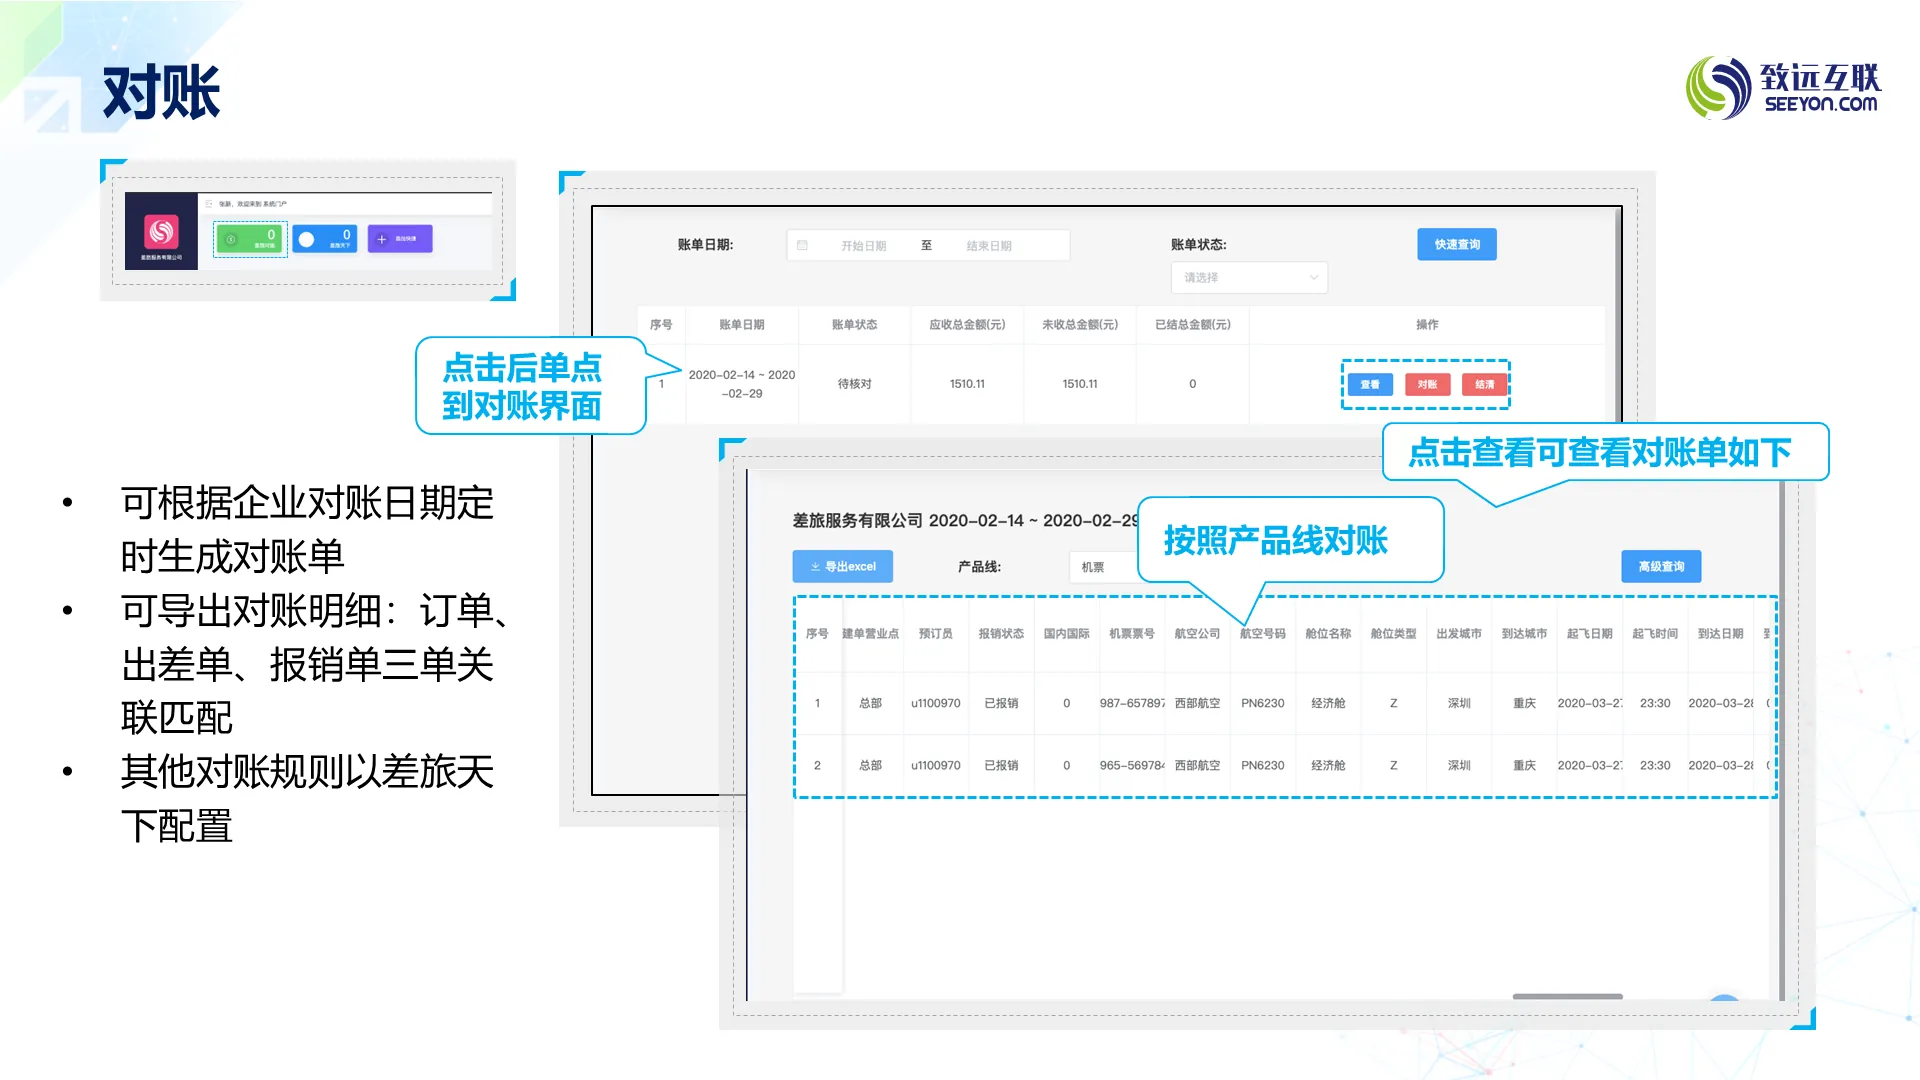This screenshot has height=1080, width=1920.
Task: Click 重庆 arrival city in row 2
Action: tap(1524, 765)
